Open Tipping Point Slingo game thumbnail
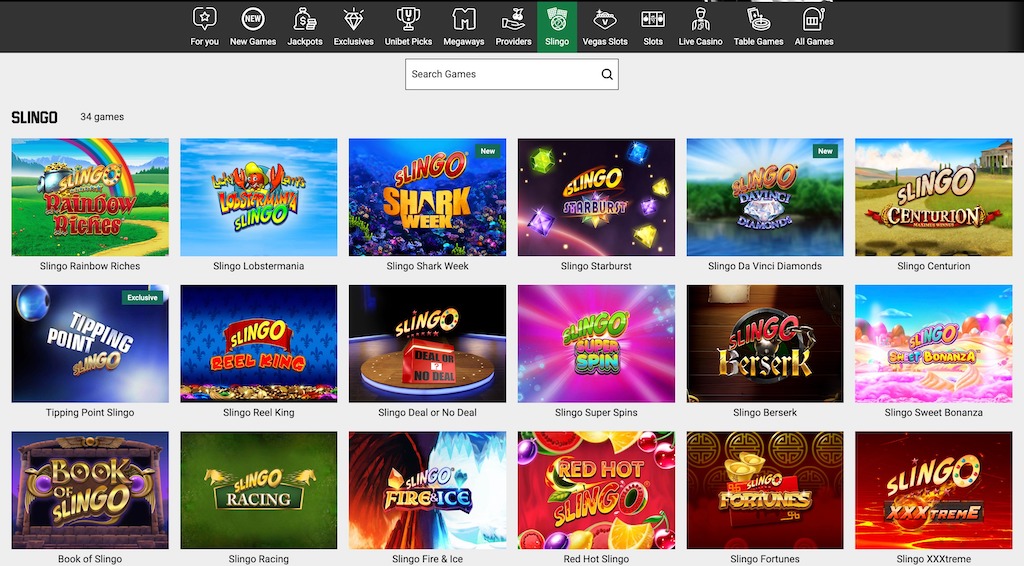The height and width of the screenshot is (566, 1024). [x=90, y=343]
